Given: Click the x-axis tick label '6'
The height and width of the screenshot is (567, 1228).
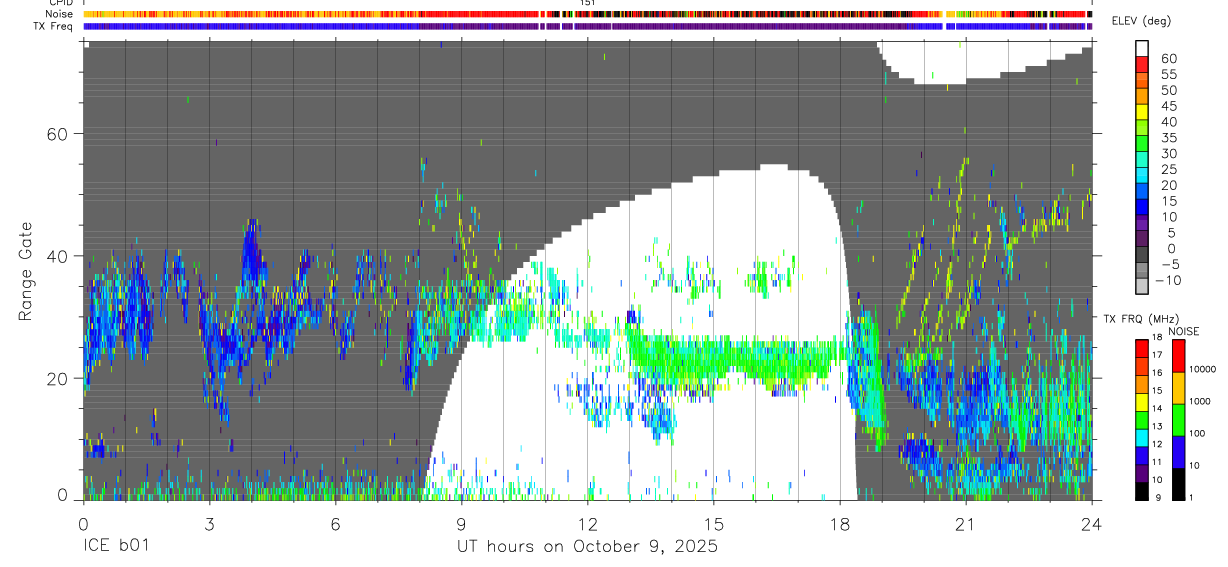Looking at the screenshot, I should [x=335, y=523].
